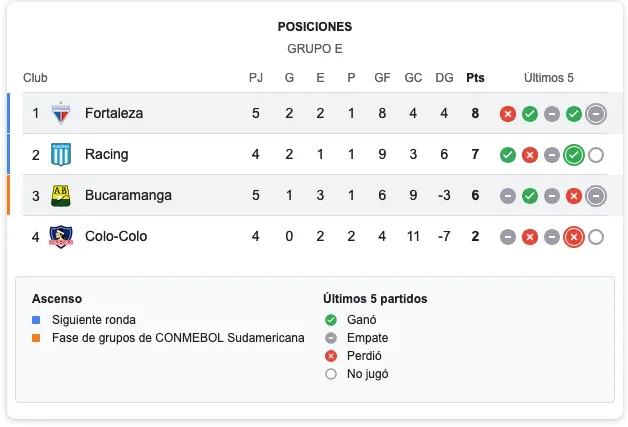Viewport: 628px width, 427px height.
Task: Click the Colo-Colo club crest icon
Action: pos(62,237)
